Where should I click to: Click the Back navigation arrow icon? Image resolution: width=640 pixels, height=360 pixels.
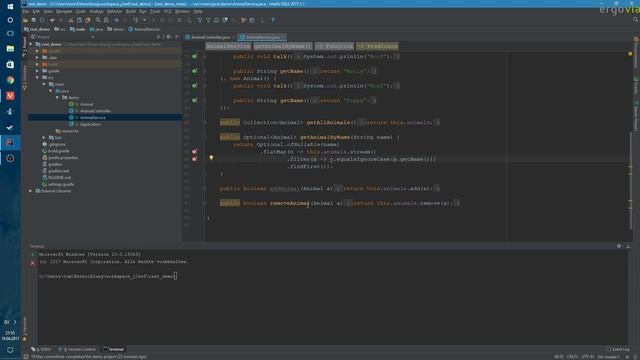(117, 20)
